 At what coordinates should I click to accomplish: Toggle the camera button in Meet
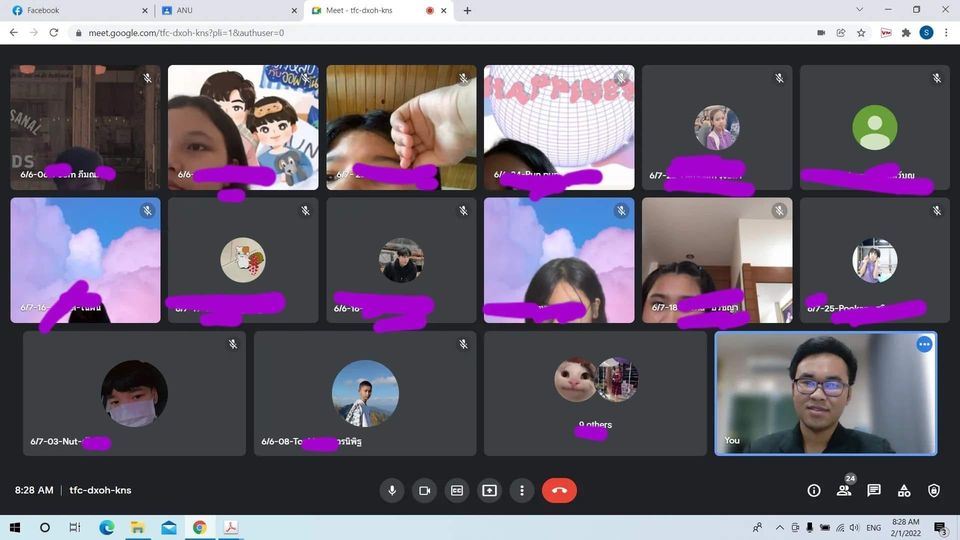[424, 490]
